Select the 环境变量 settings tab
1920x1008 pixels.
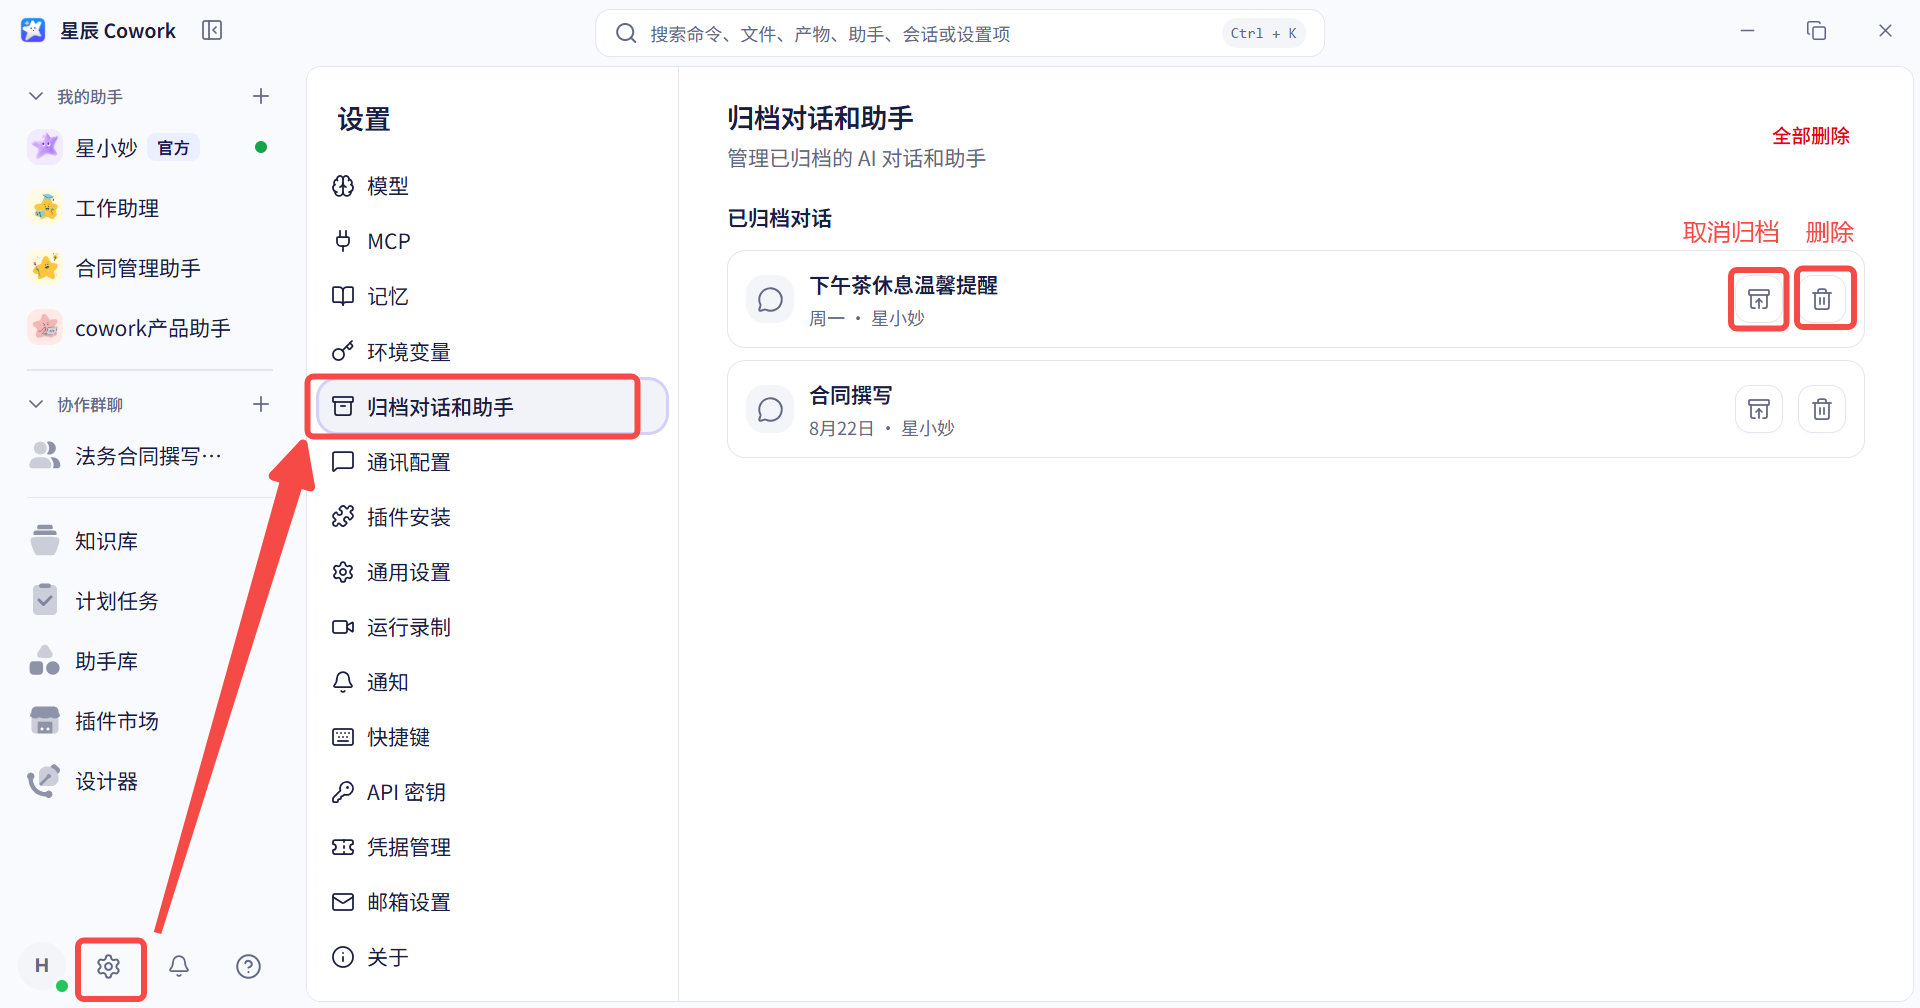click(490, 352)
